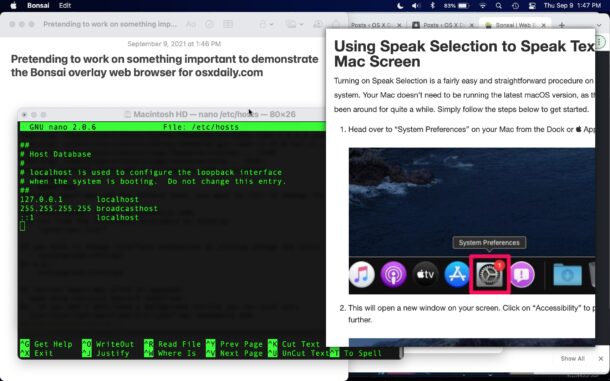Close the first 'Posts < OS X D...' tab
The image size is (610, 381).
399,25
